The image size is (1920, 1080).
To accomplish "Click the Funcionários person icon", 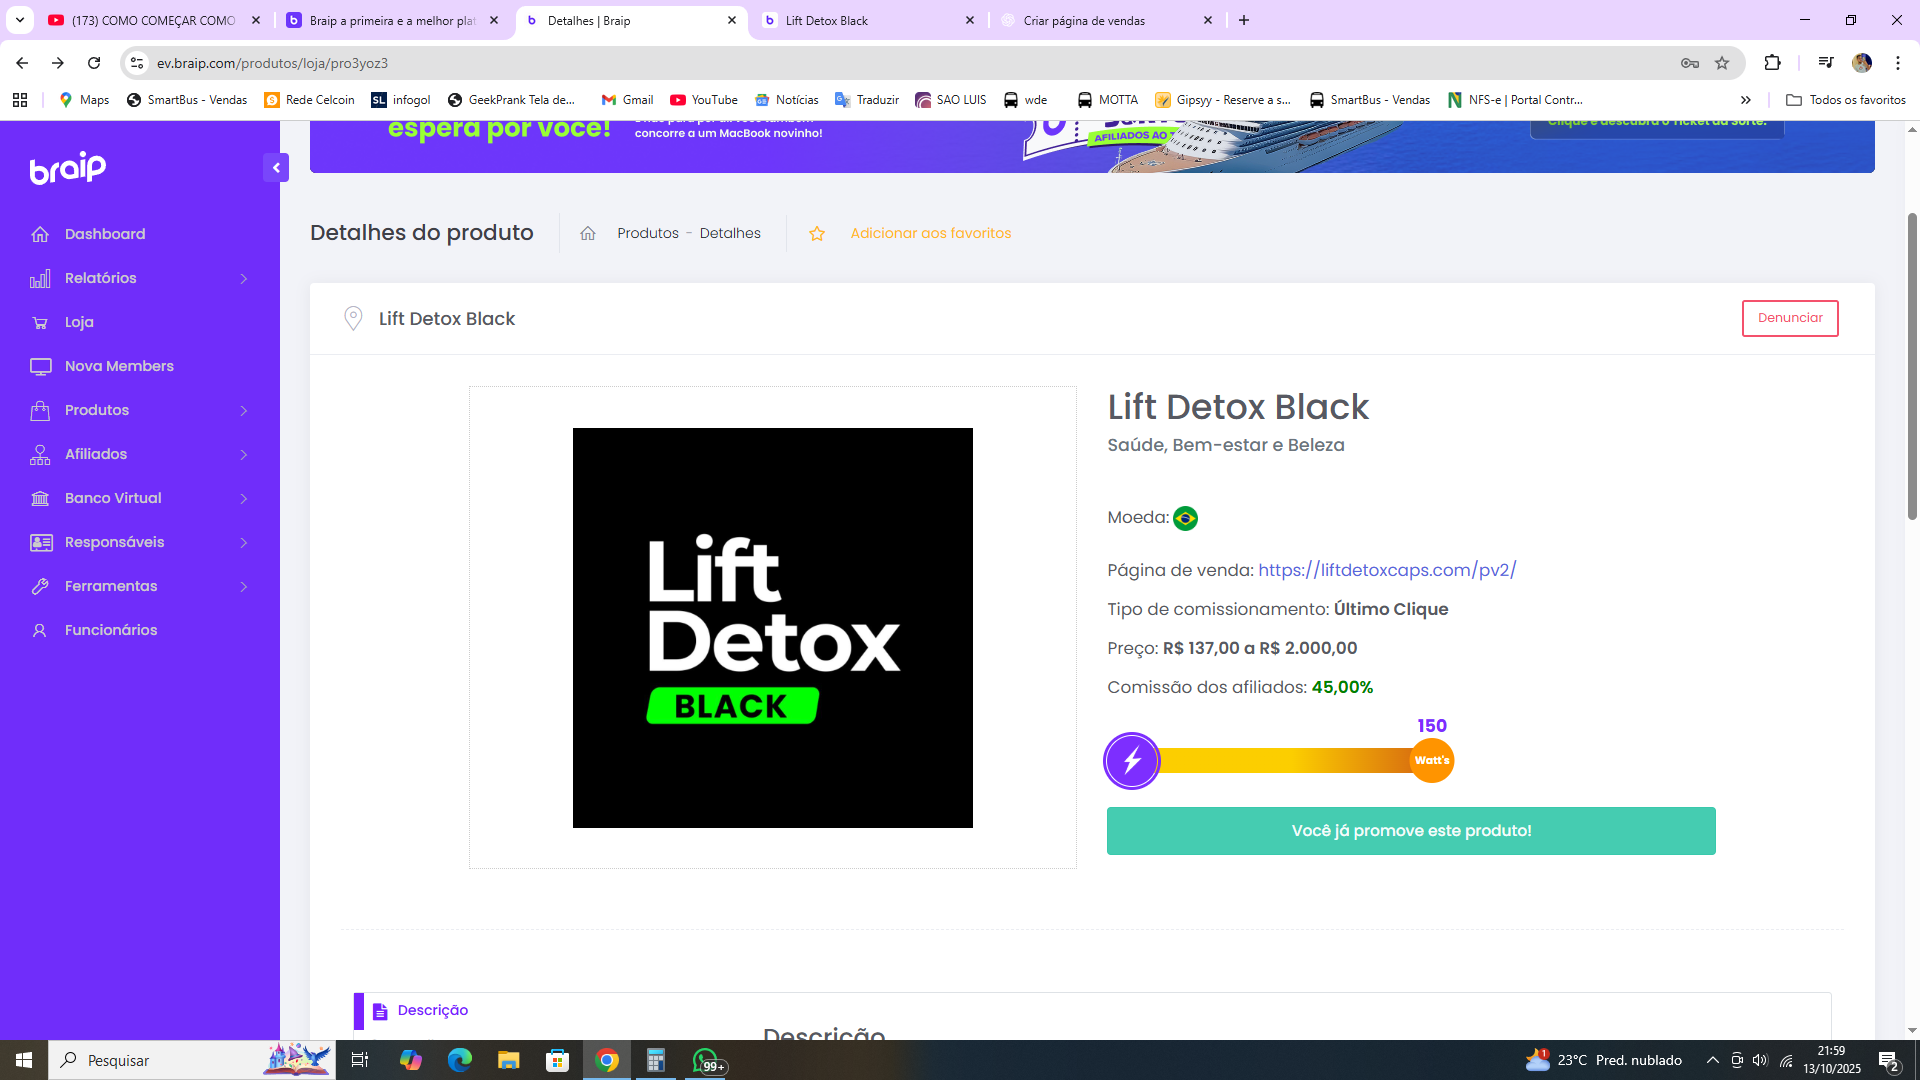I will tap(40, 630).
